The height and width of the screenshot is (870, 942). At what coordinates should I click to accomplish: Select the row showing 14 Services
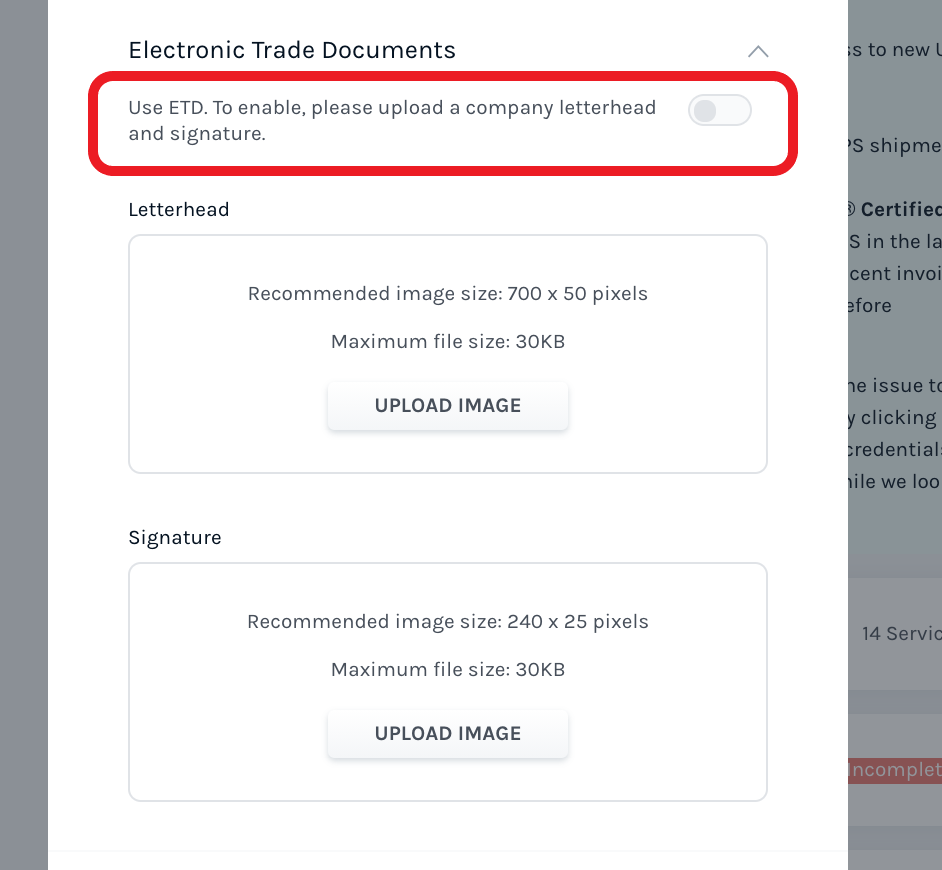(900, 633)
